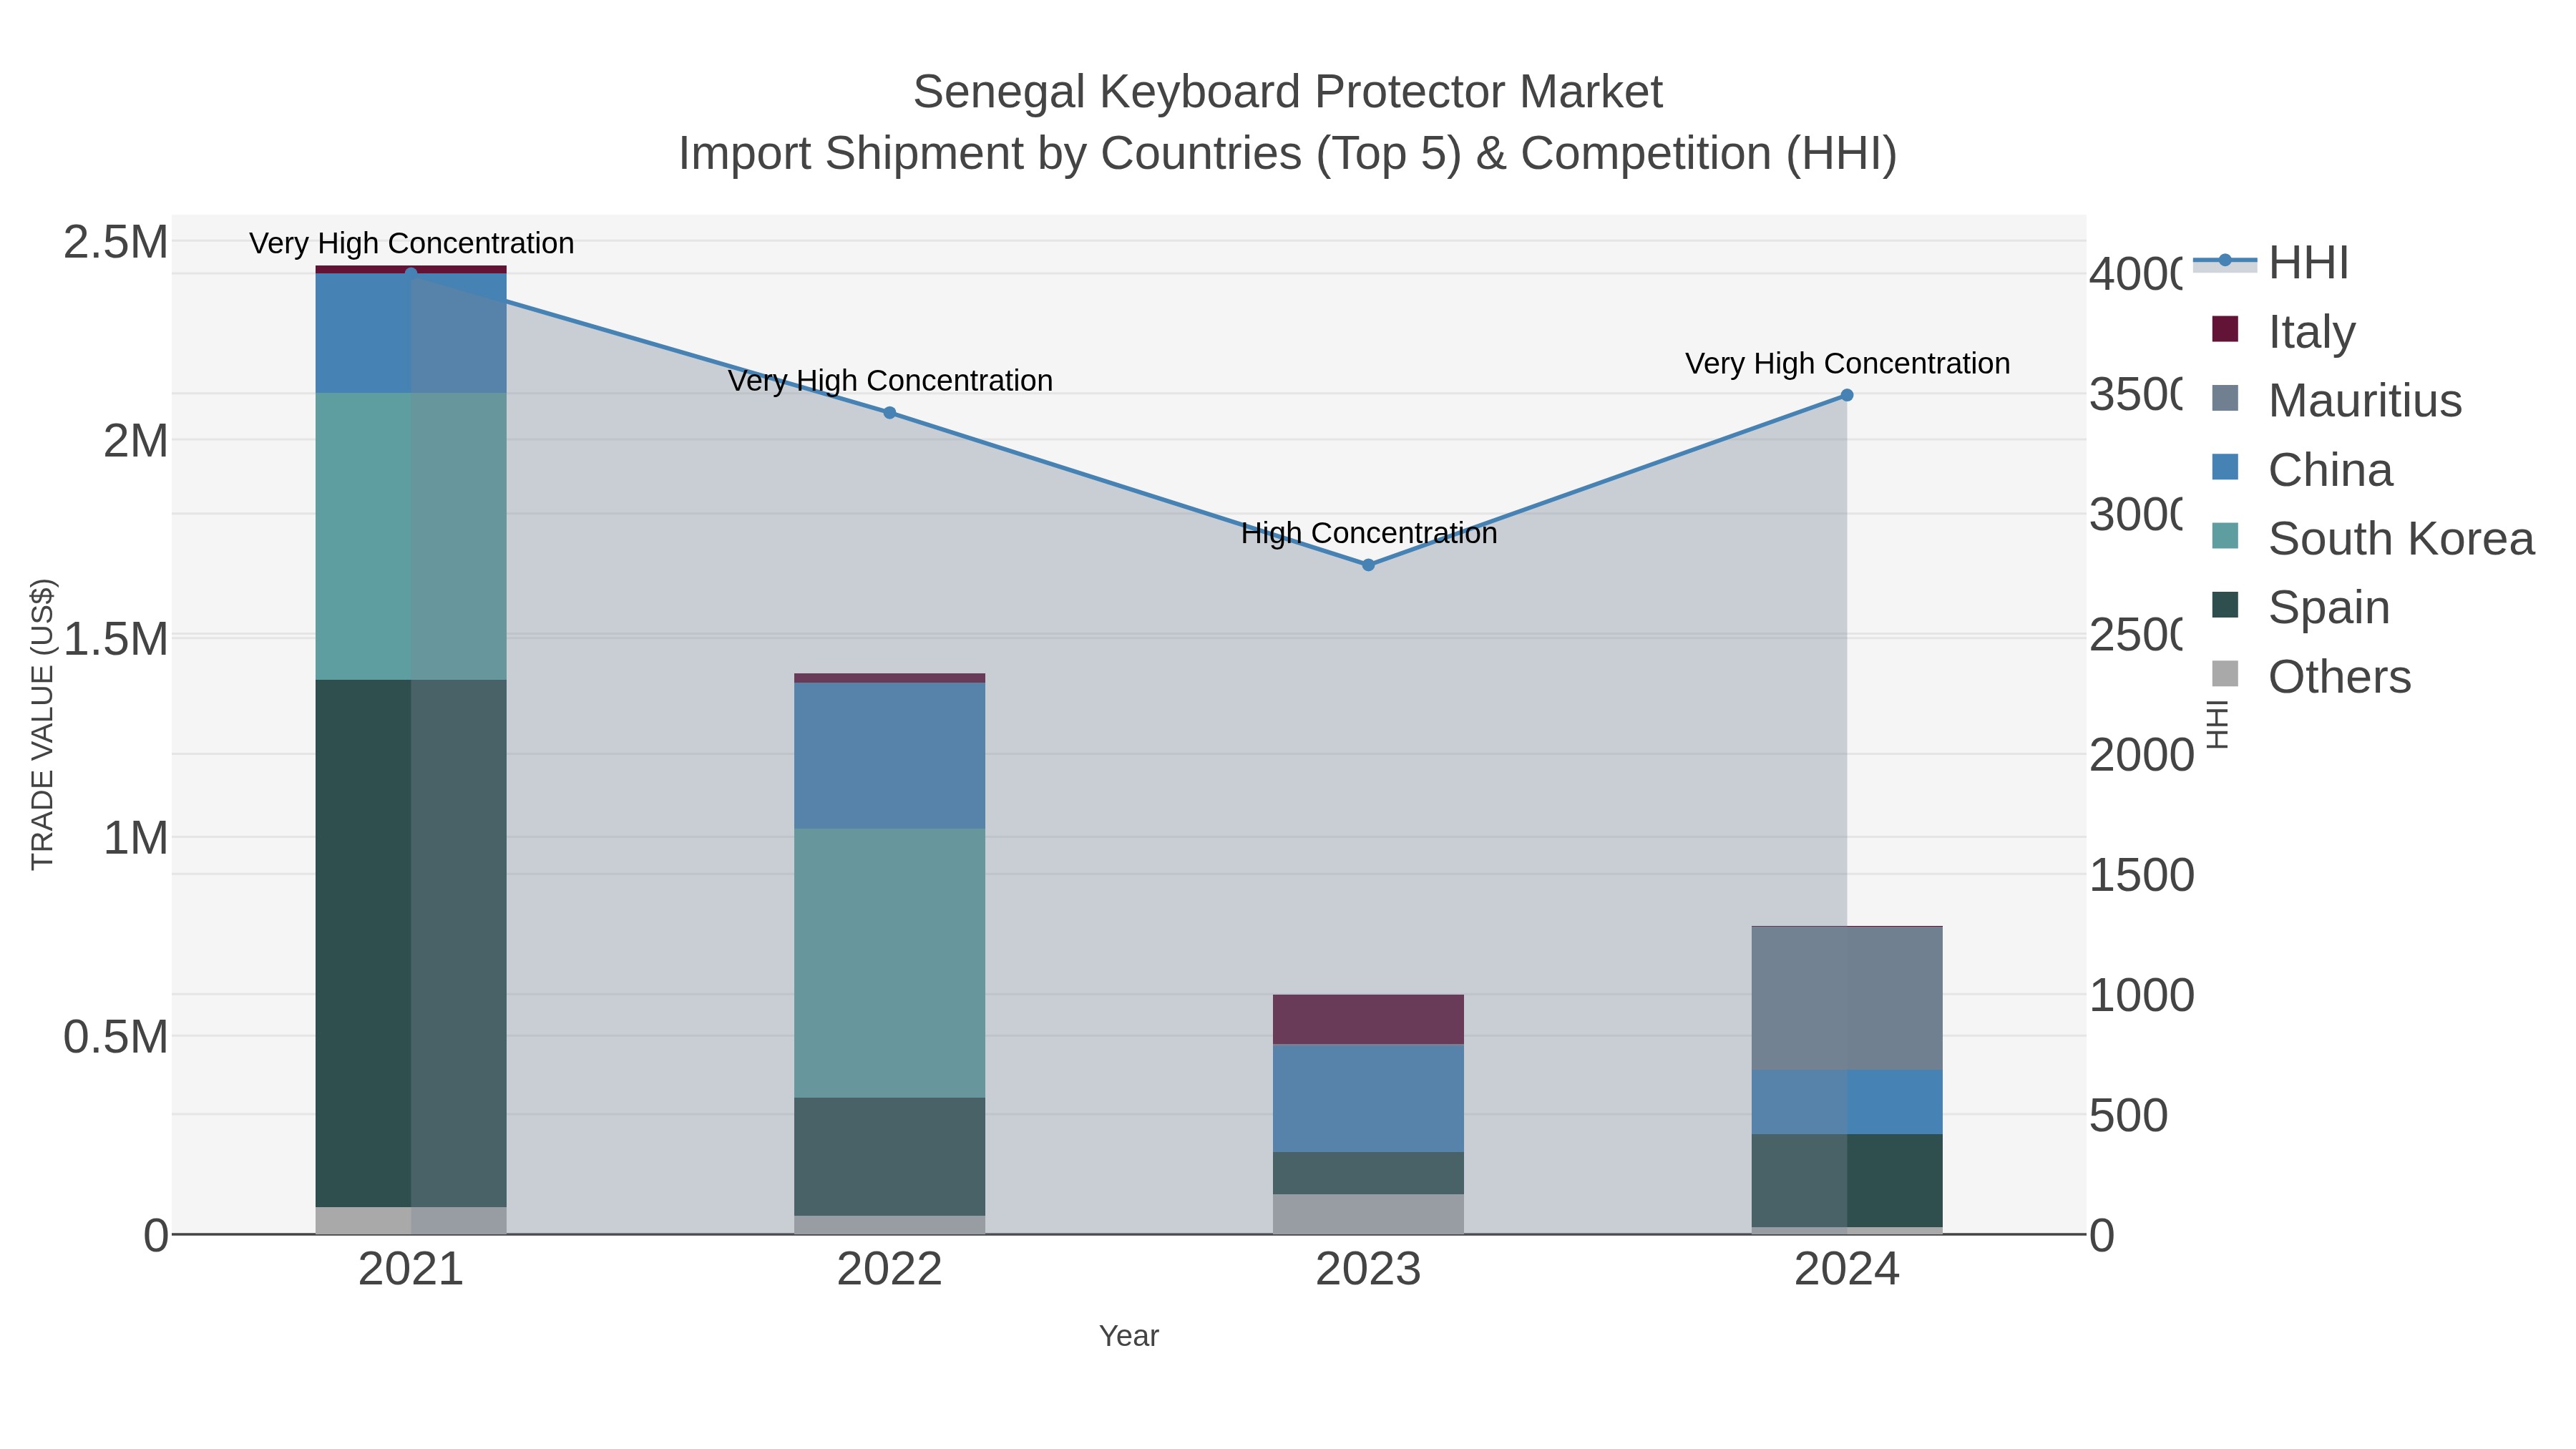Click the rotated HHI right-axis title
Image resolution: width=2576 pixels, height=1449 pixels.
[x=2217, y=724]
